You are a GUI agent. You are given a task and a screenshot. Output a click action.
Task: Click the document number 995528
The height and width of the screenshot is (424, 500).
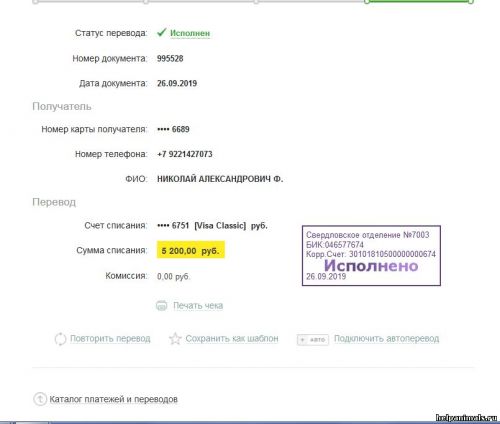coord(170,59)
